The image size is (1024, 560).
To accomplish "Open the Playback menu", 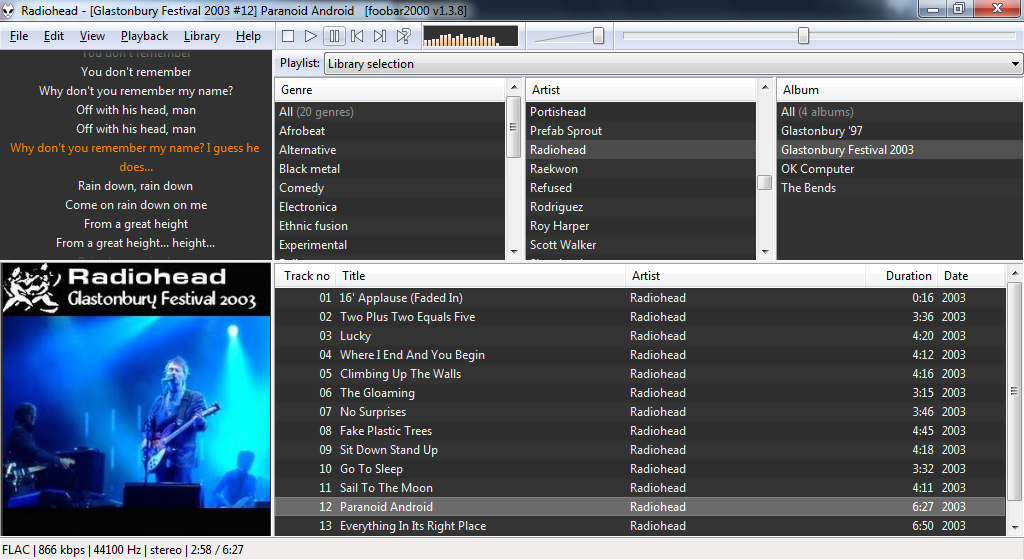I will coord(144,36).
